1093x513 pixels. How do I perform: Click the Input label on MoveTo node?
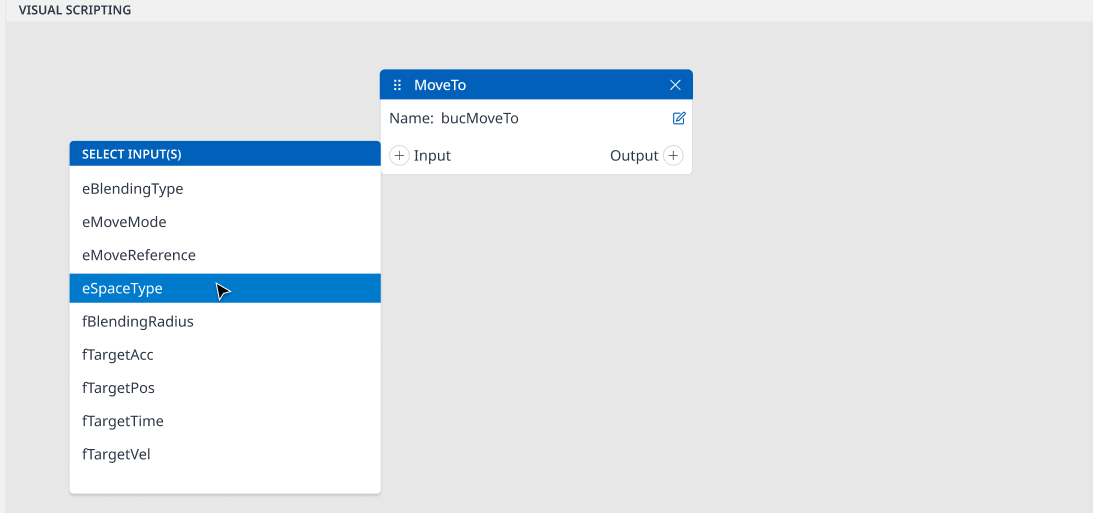pyautogui.click(x=432, y=155)
